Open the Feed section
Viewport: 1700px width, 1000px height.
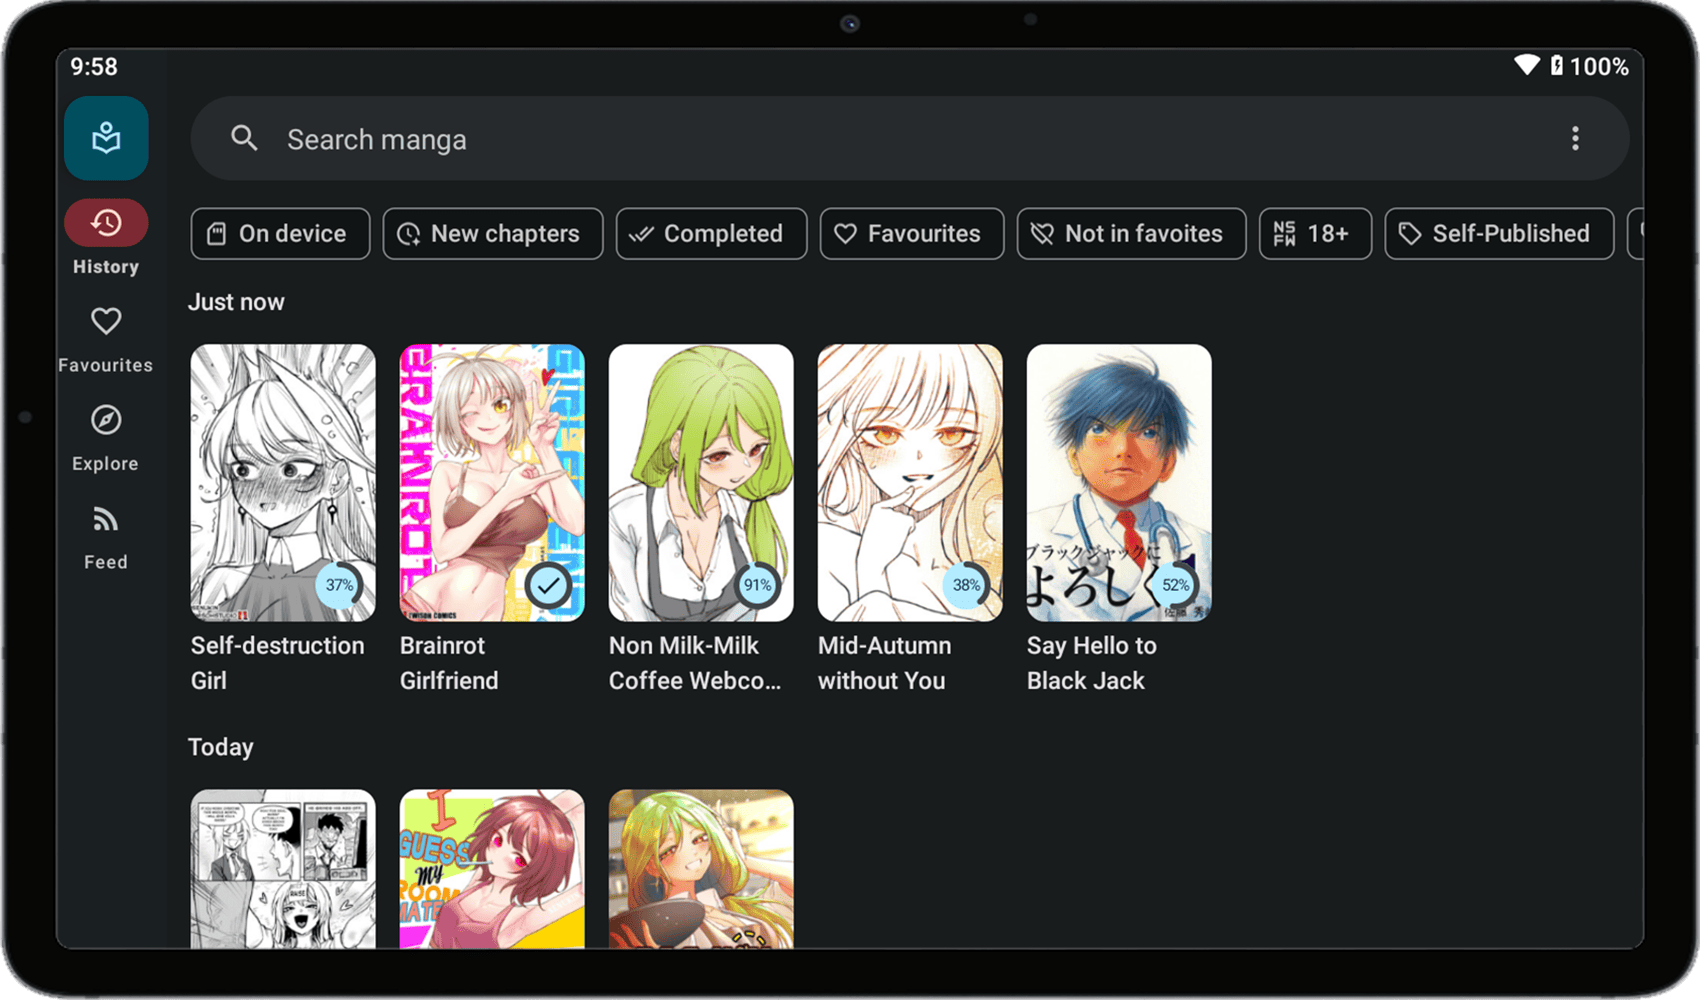[105, 518]
